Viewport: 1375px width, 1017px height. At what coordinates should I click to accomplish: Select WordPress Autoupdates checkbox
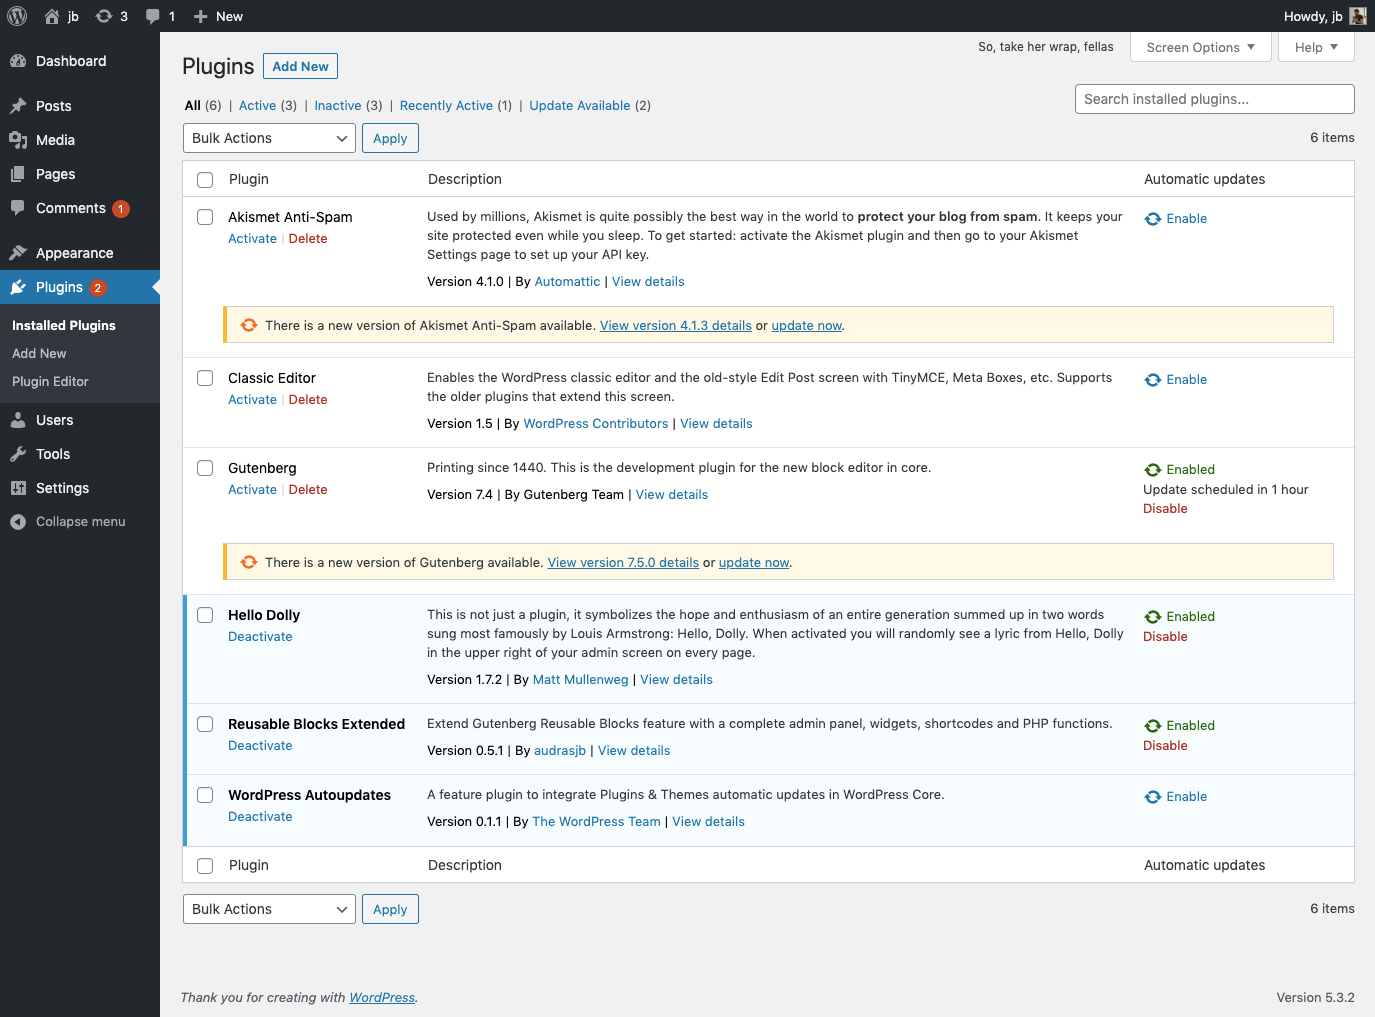(205, 795)
